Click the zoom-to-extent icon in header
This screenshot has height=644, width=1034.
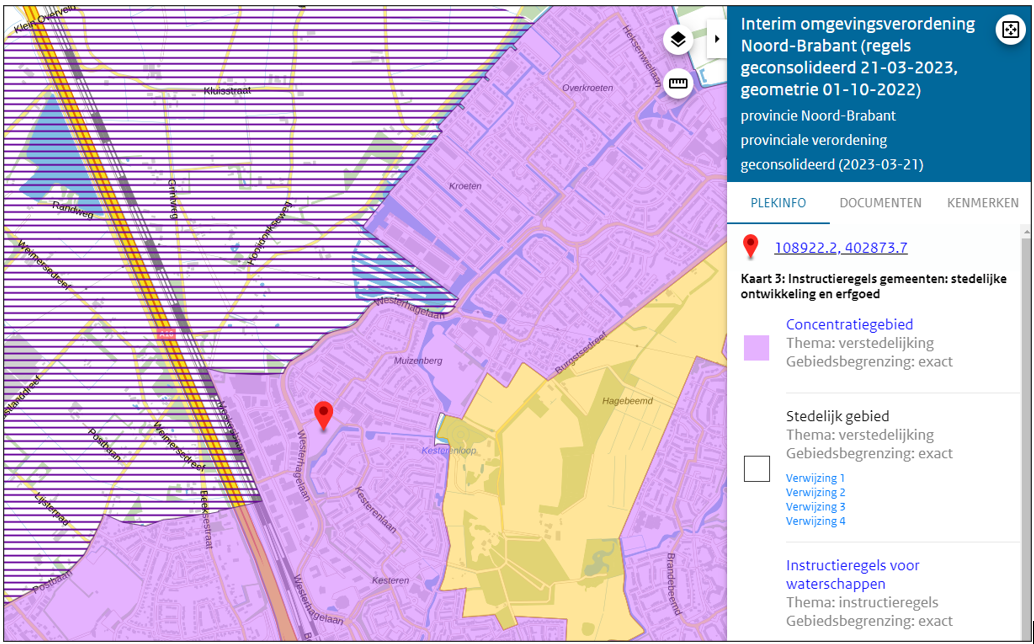point(1009,30)
